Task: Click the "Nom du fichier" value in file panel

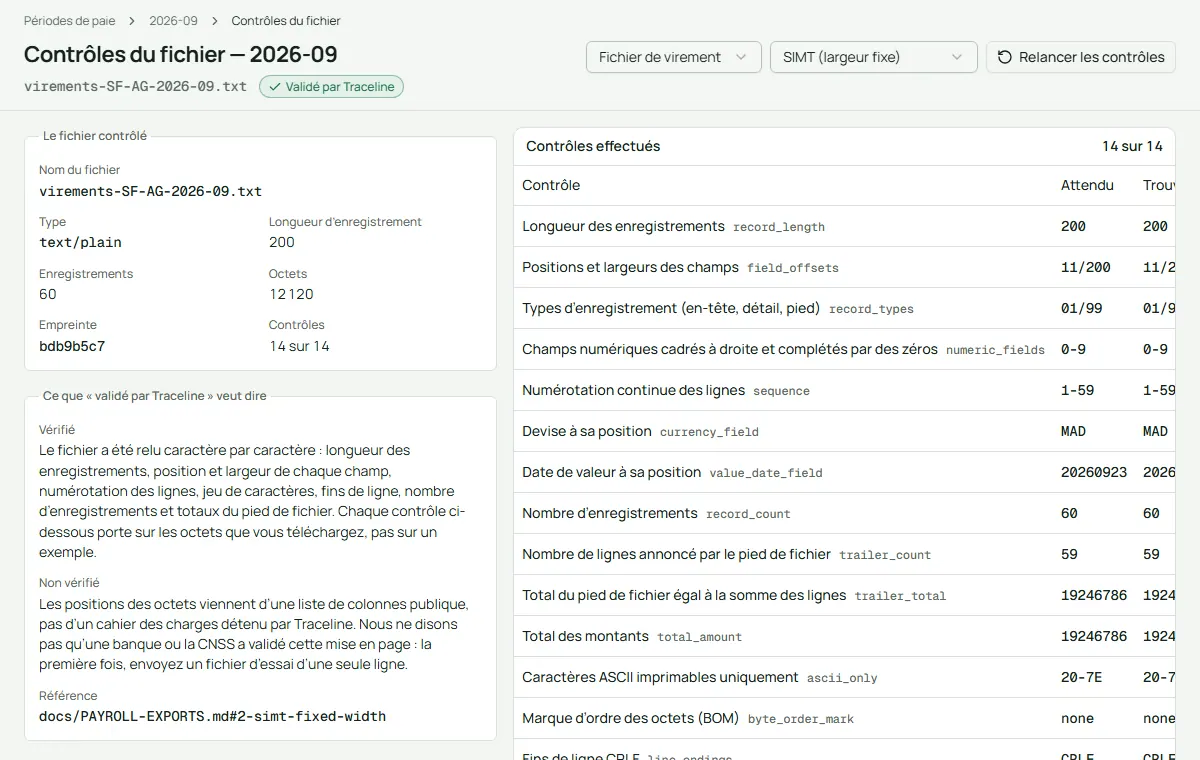Action: point(150,191)
